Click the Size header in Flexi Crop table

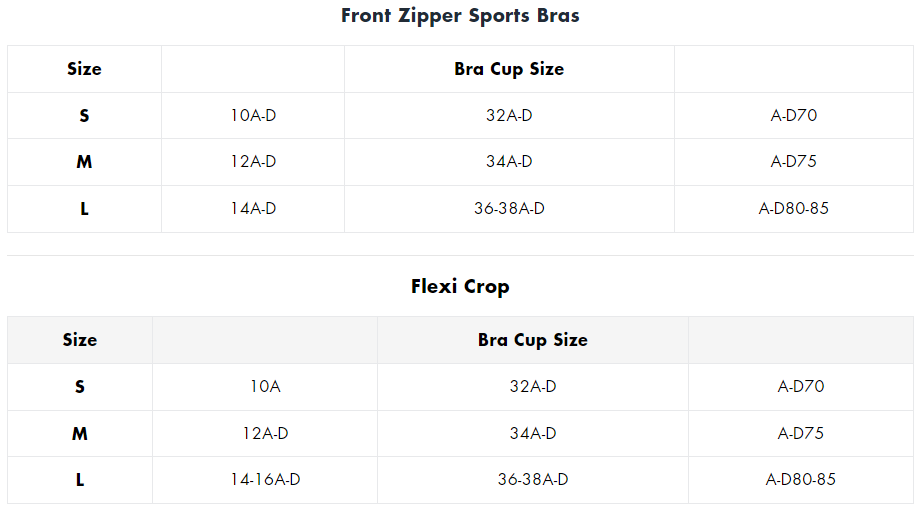pyautogui.click(x=80, y=340)
